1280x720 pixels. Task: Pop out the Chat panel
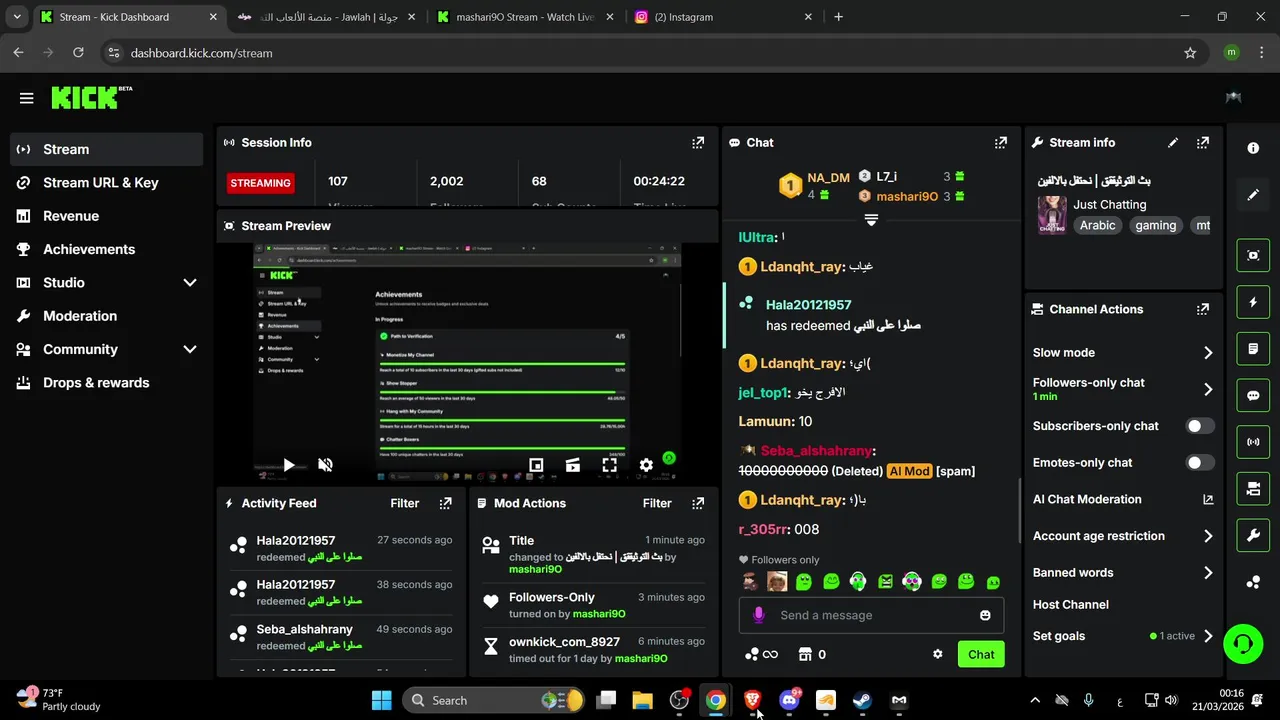[1000, 143]
